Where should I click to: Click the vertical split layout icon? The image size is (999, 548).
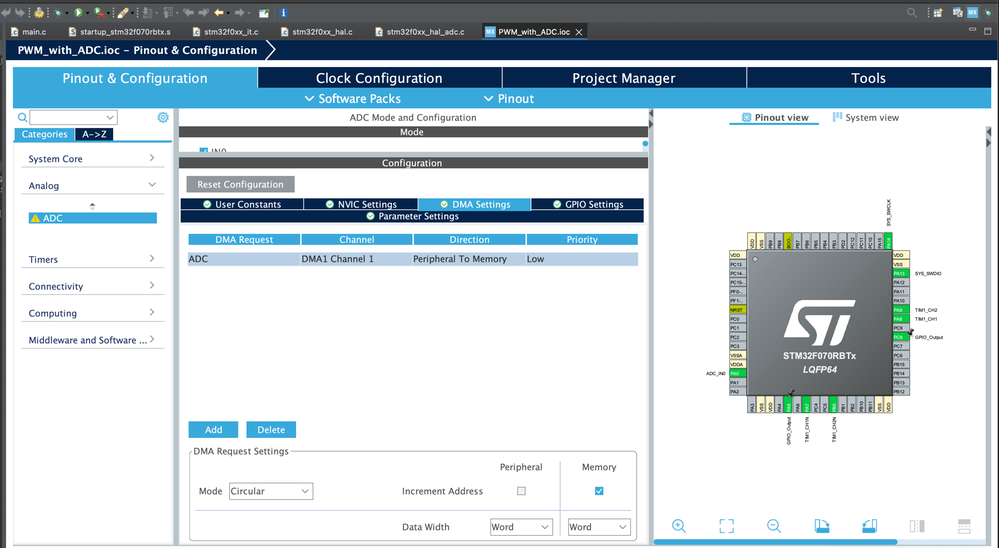(x=917, y=526)
